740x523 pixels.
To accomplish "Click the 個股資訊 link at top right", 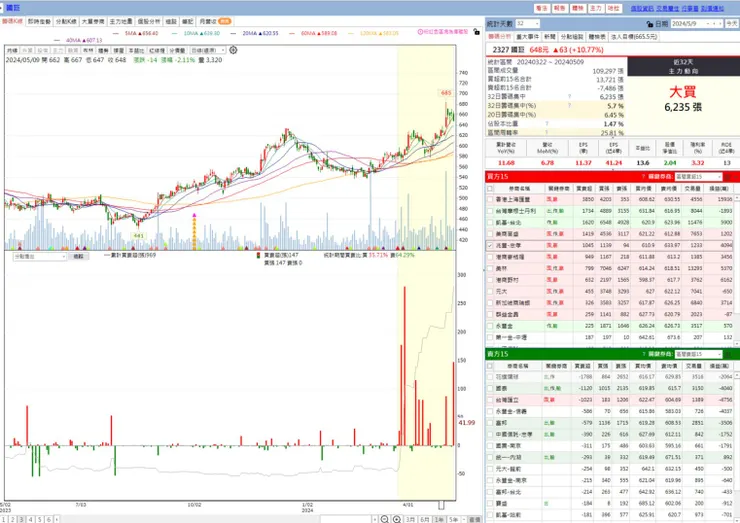I will [642, 8].
